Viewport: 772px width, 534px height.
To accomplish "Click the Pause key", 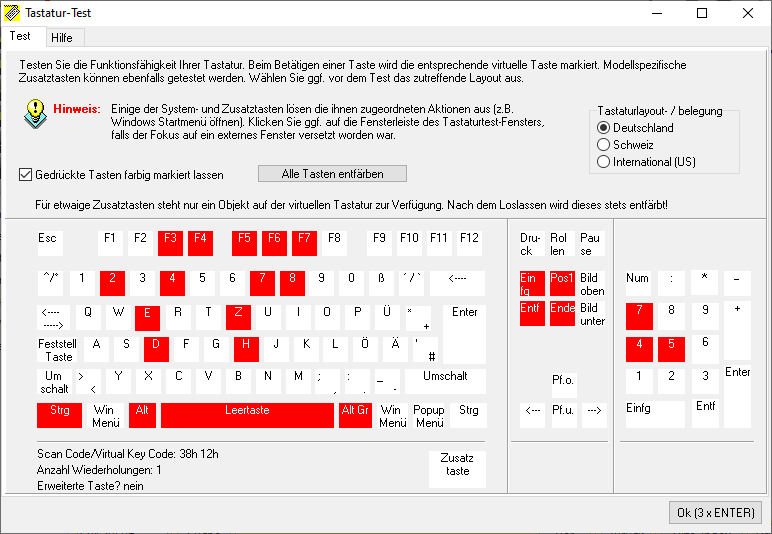I will 592,243.
